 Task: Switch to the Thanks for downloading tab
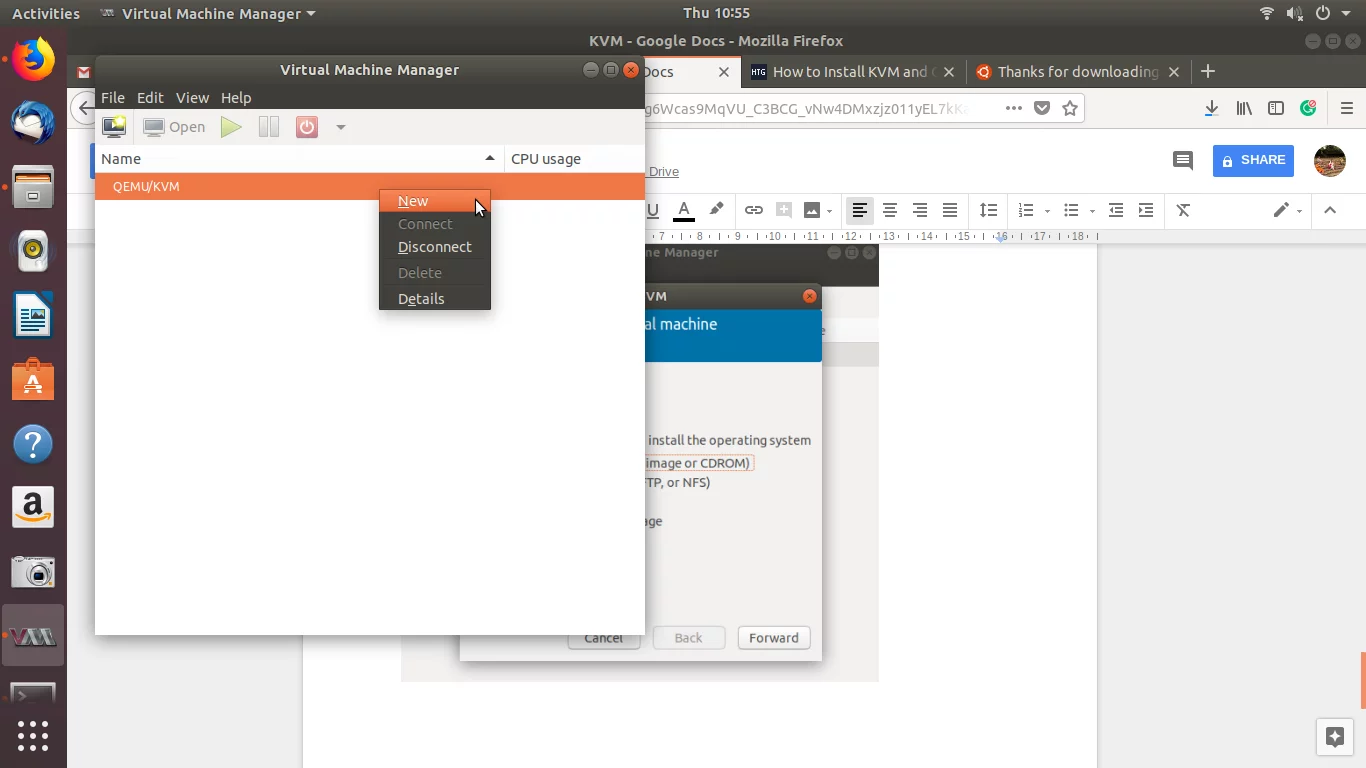[x=1078, y=71]
